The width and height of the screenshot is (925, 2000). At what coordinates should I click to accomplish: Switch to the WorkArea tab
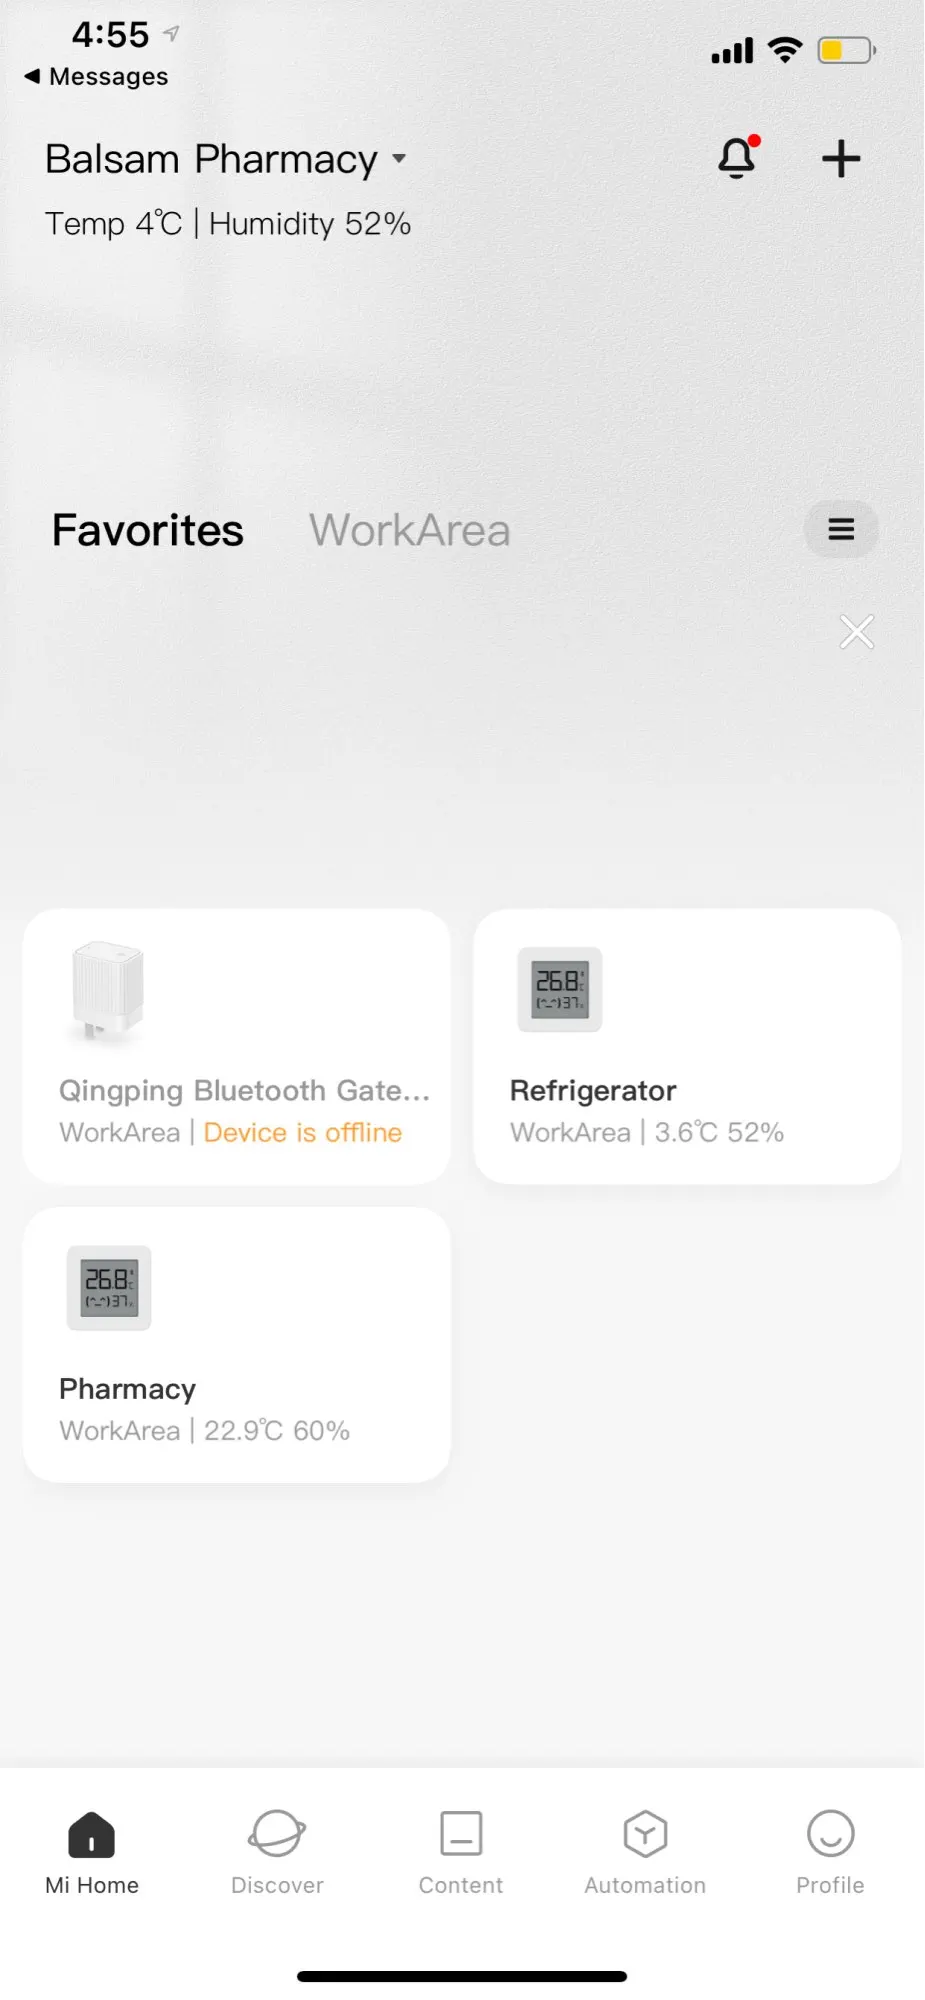click(x=409, y=530)
